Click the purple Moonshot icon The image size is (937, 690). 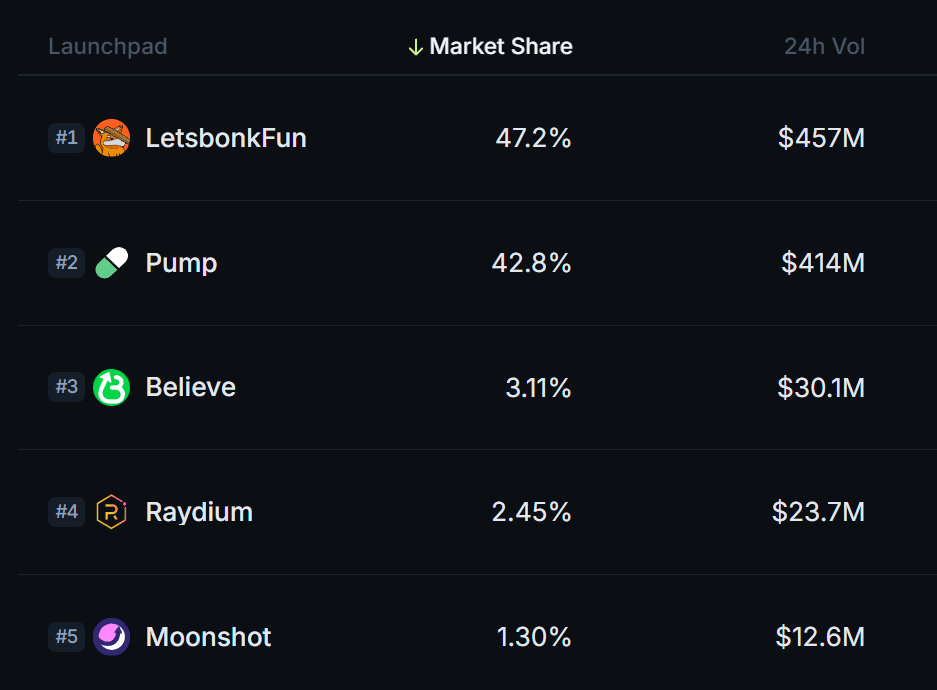click(x=111, y=637)
